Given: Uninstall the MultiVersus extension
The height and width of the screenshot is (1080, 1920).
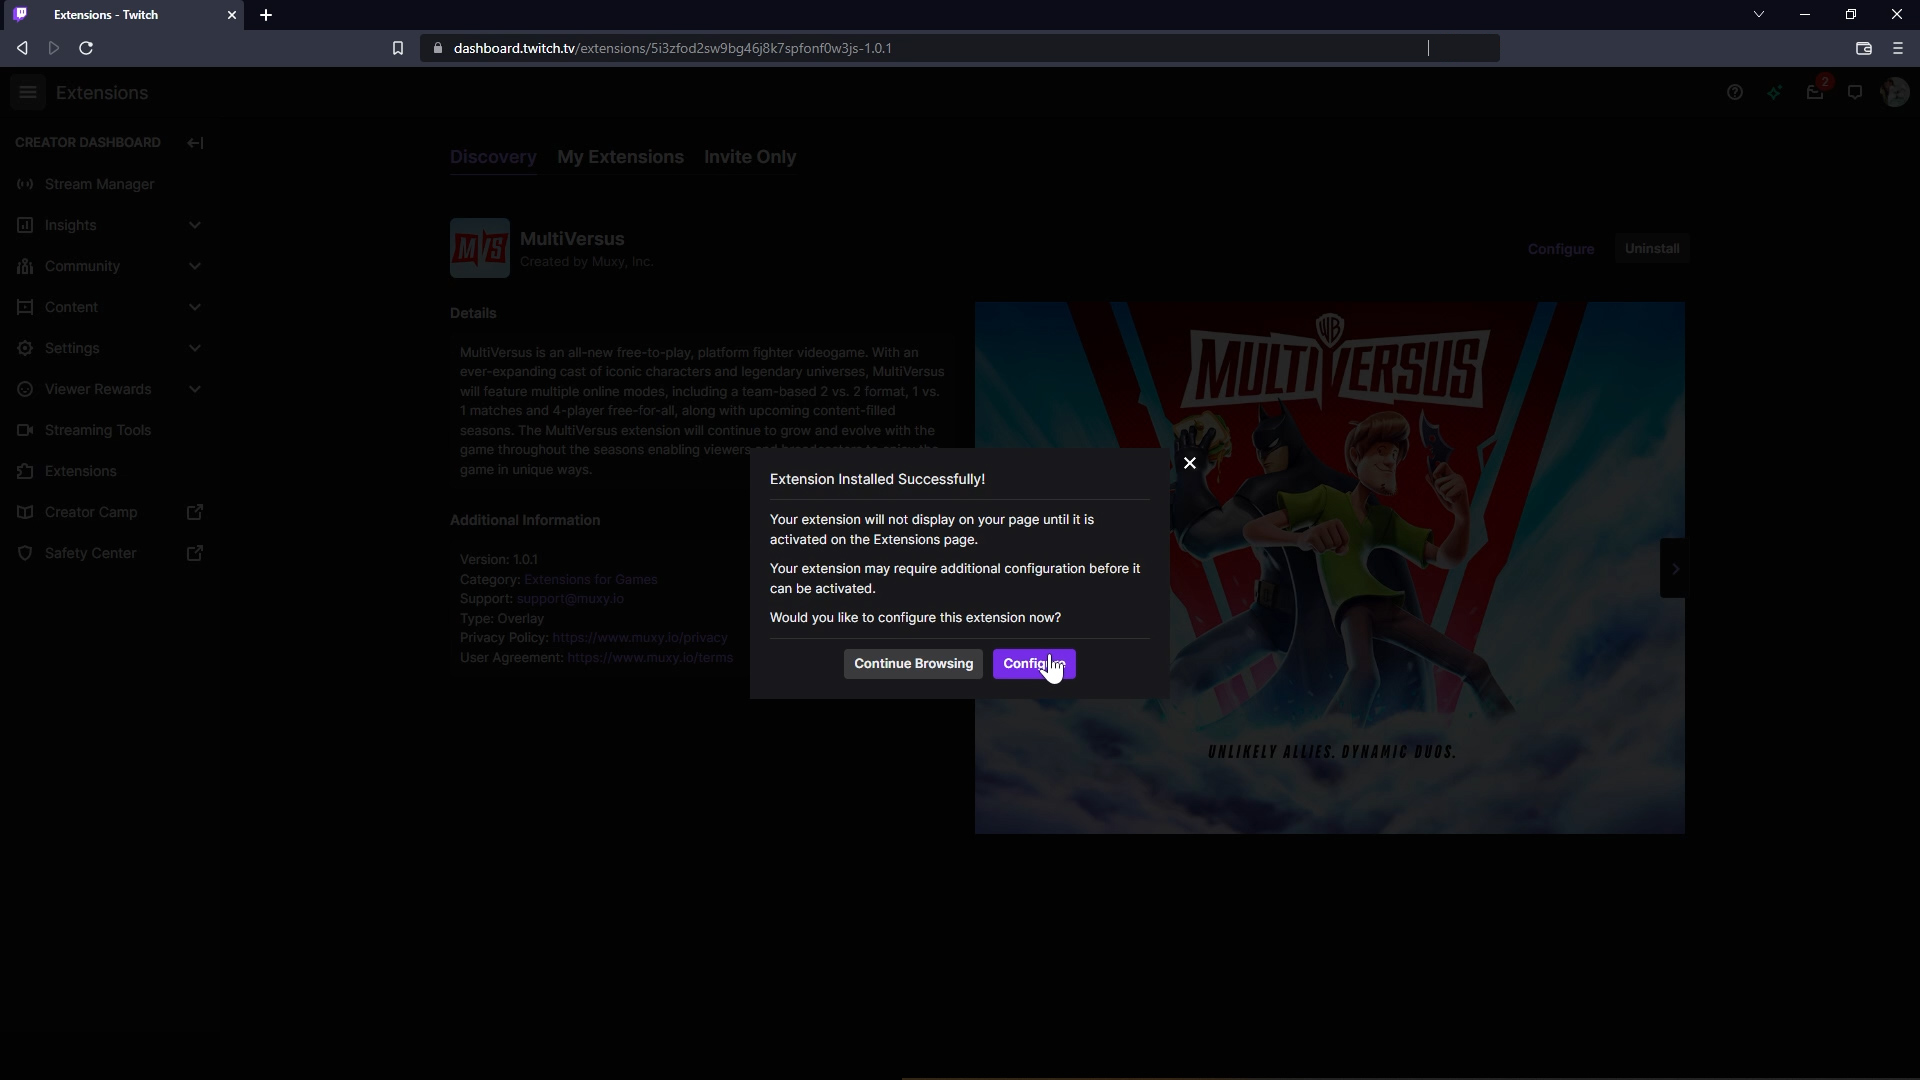Looking at the screenshot, I should [x=1652, y=249].
